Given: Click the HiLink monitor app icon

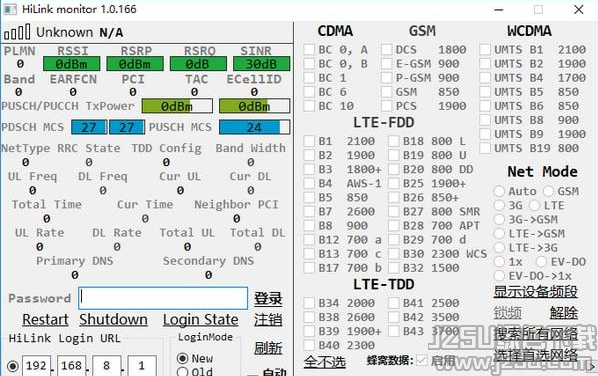Looking at the screenshot, I should 10,10.
